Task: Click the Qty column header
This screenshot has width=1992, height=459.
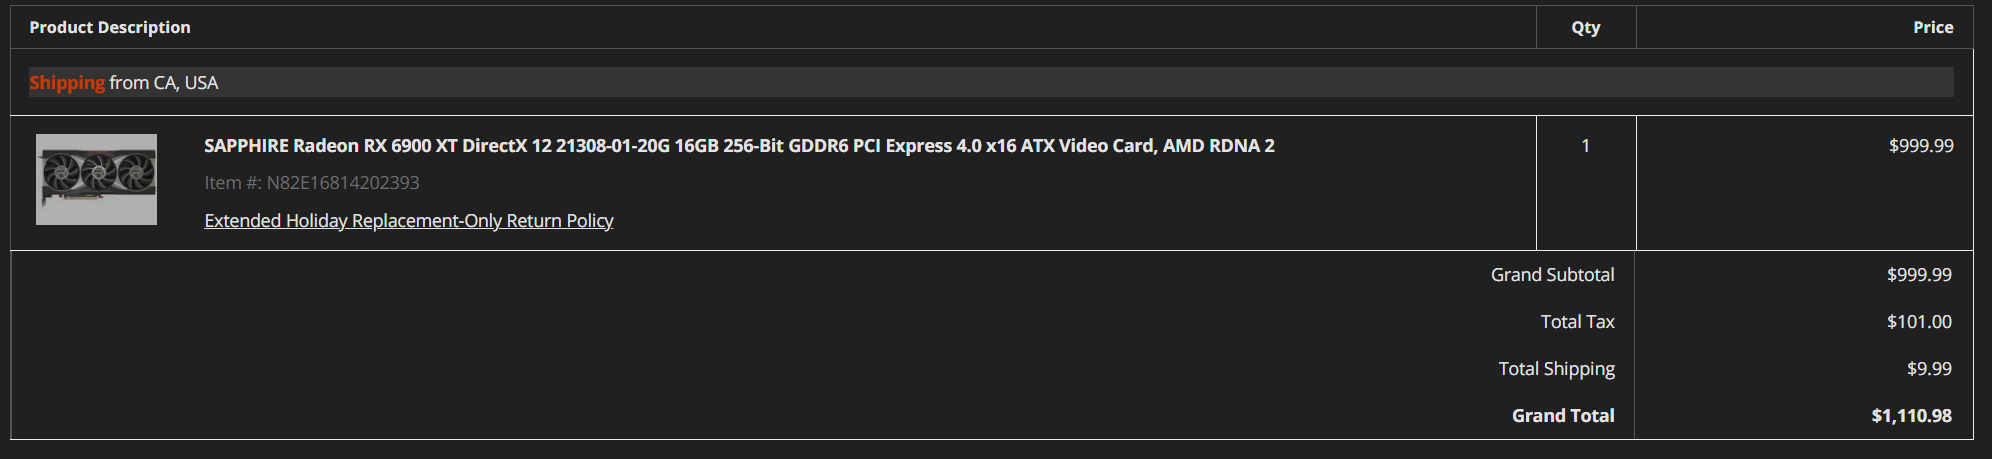Action: [1585, 28]
